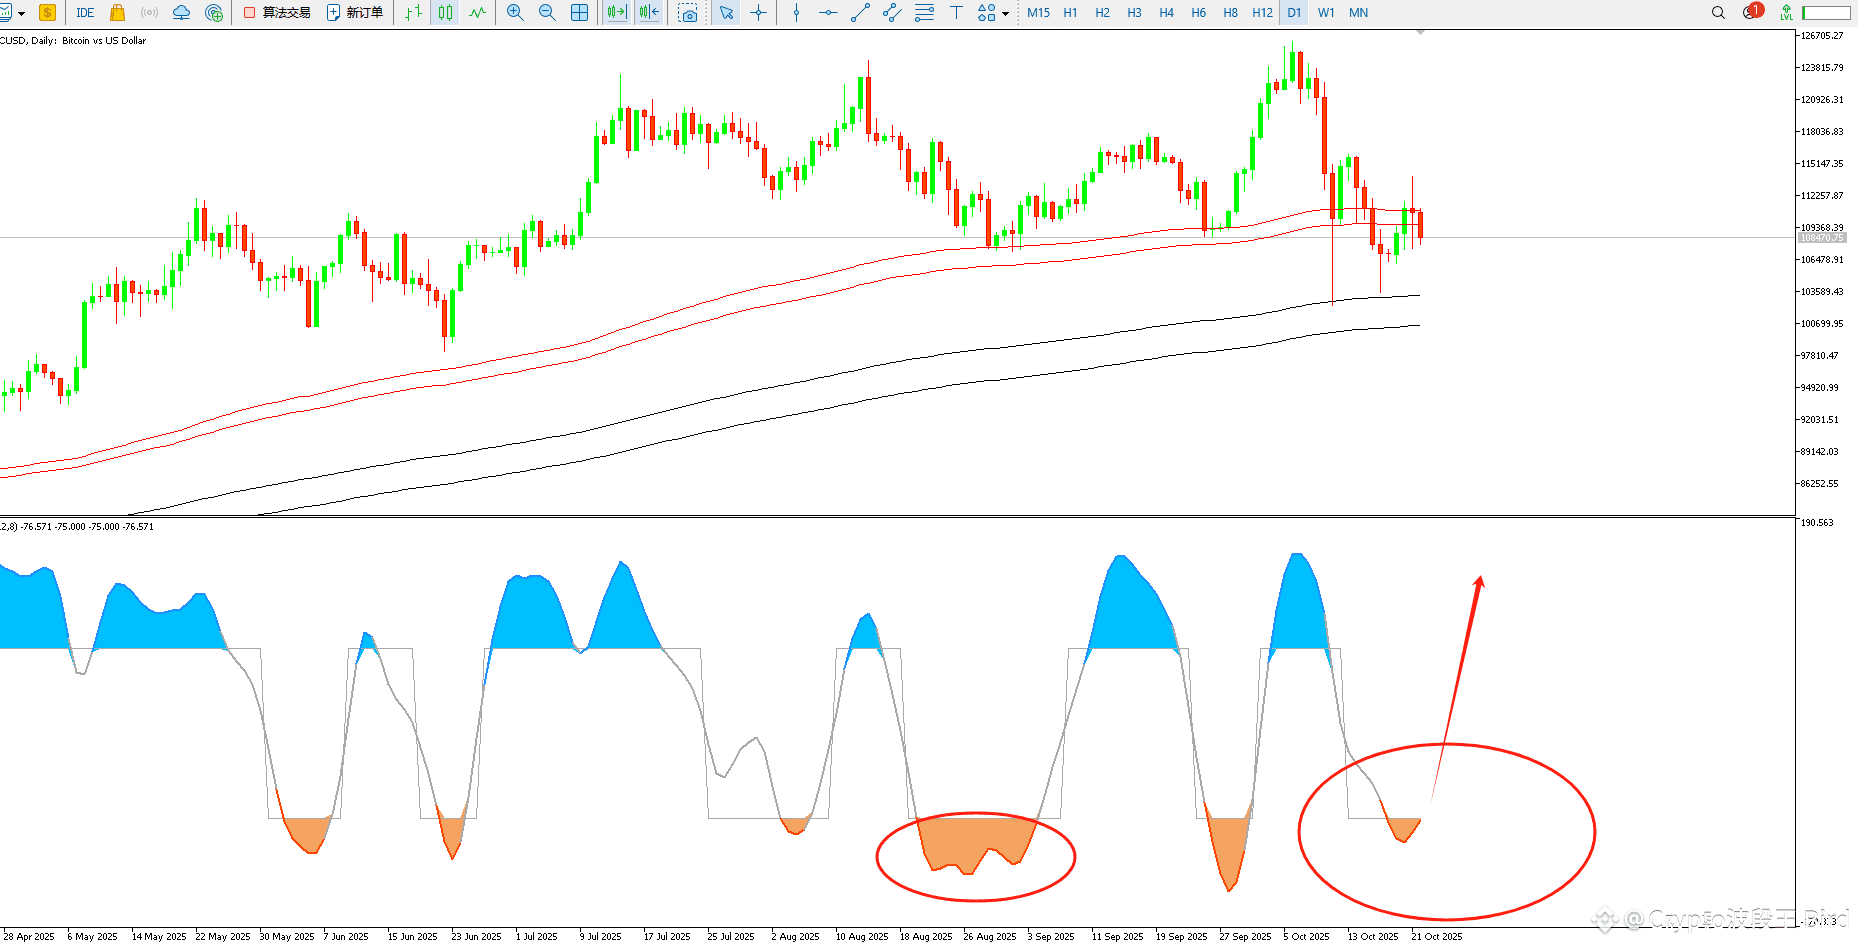The image size is (1858, 945).
Task: Switch to M15 timeframe
Action: click(x=1038, y=13)
